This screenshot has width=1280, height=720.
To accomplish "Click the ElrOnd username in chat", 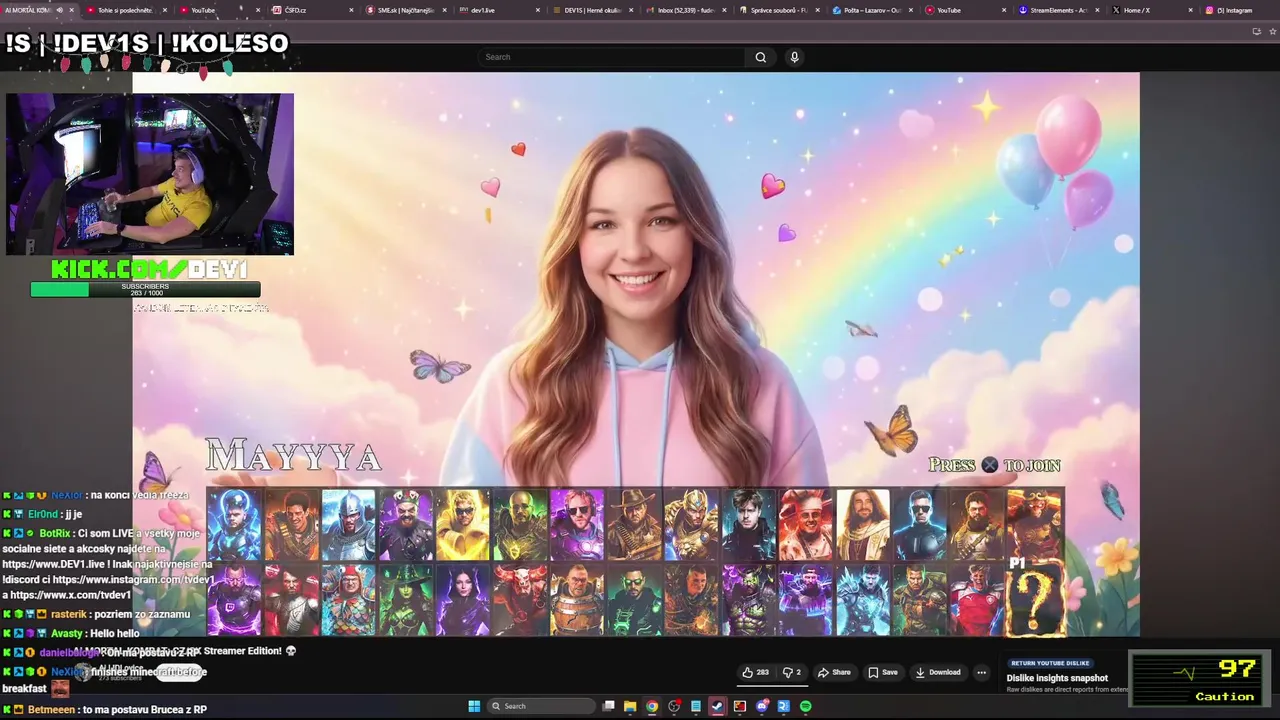I will point(42,514).
